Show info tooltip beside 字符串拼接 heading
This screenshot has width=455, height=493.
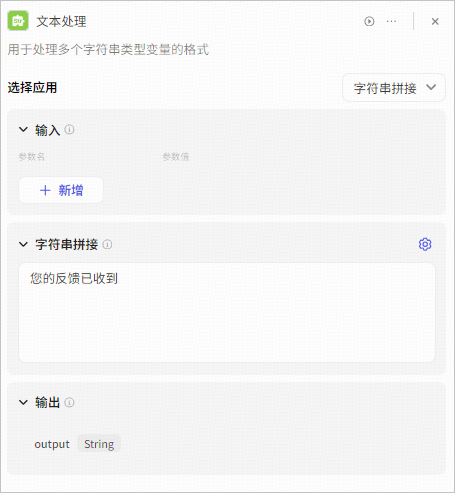pos(107,244)
